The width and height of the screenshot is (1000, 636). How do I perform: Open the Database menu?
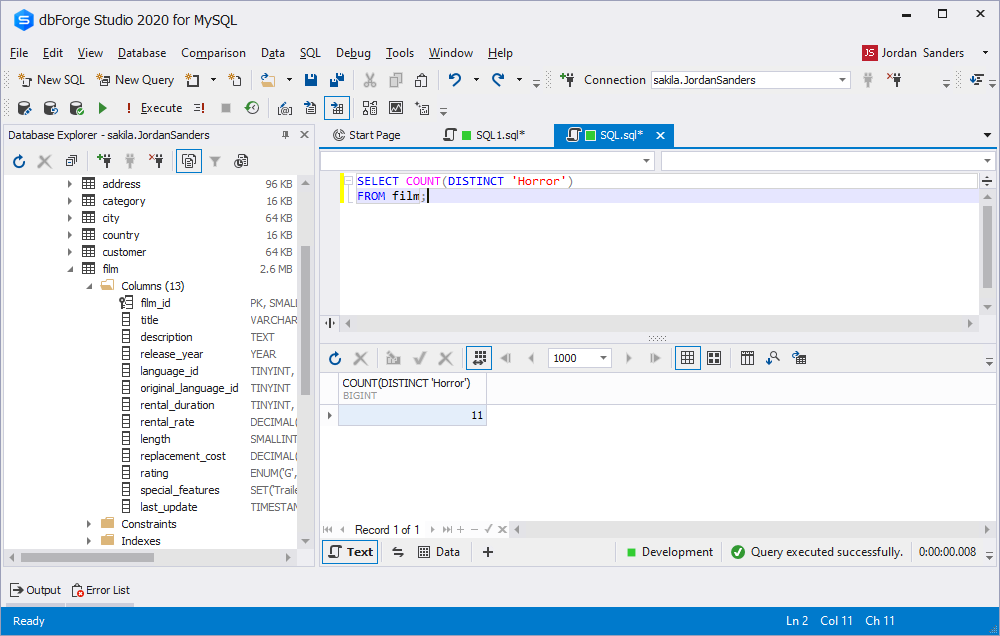tap(141, 53)
